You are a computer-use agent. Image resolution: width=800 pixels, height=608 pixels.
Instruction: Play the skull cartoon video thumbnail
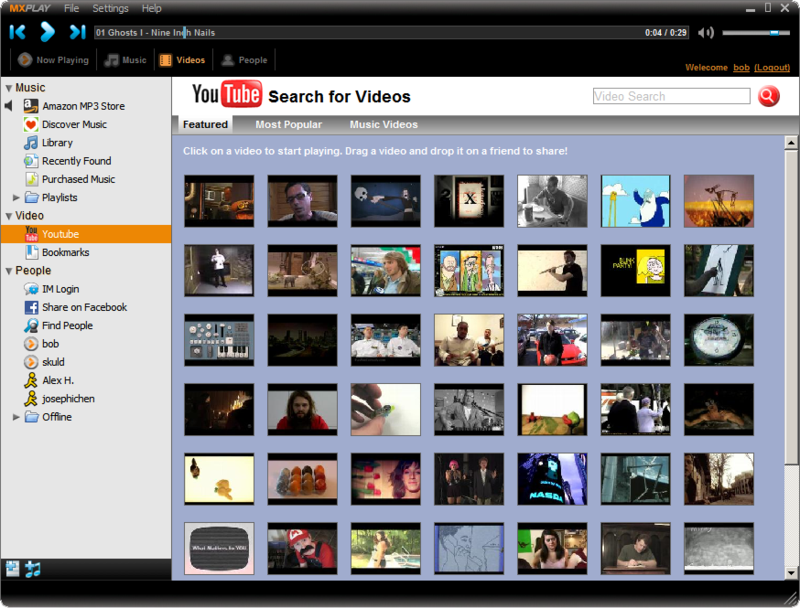pos(386,201)
